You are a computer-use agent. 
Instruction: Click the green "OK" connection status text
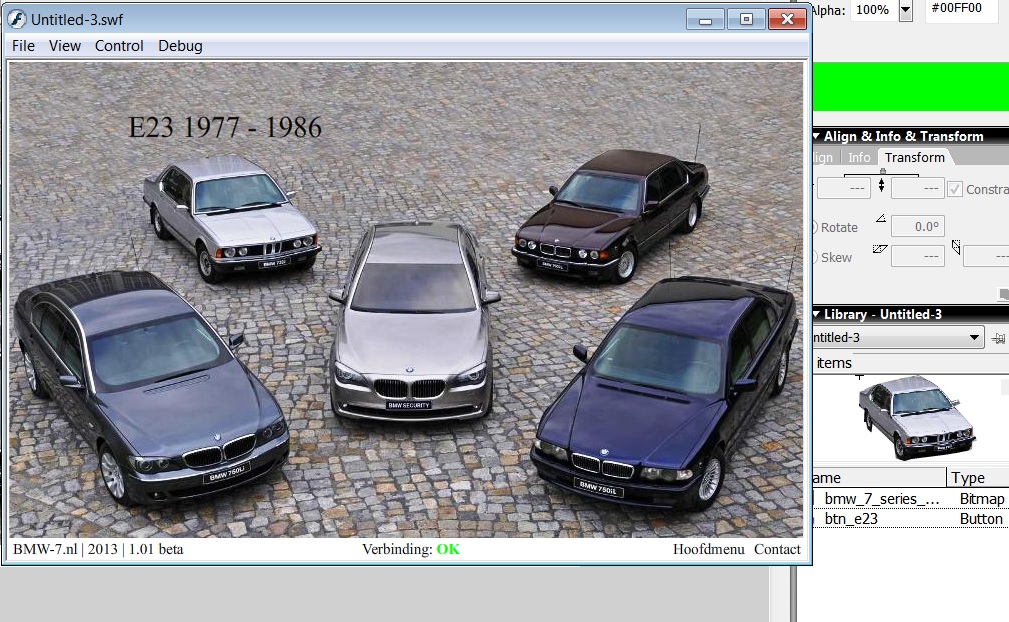[x=448, y=549]
